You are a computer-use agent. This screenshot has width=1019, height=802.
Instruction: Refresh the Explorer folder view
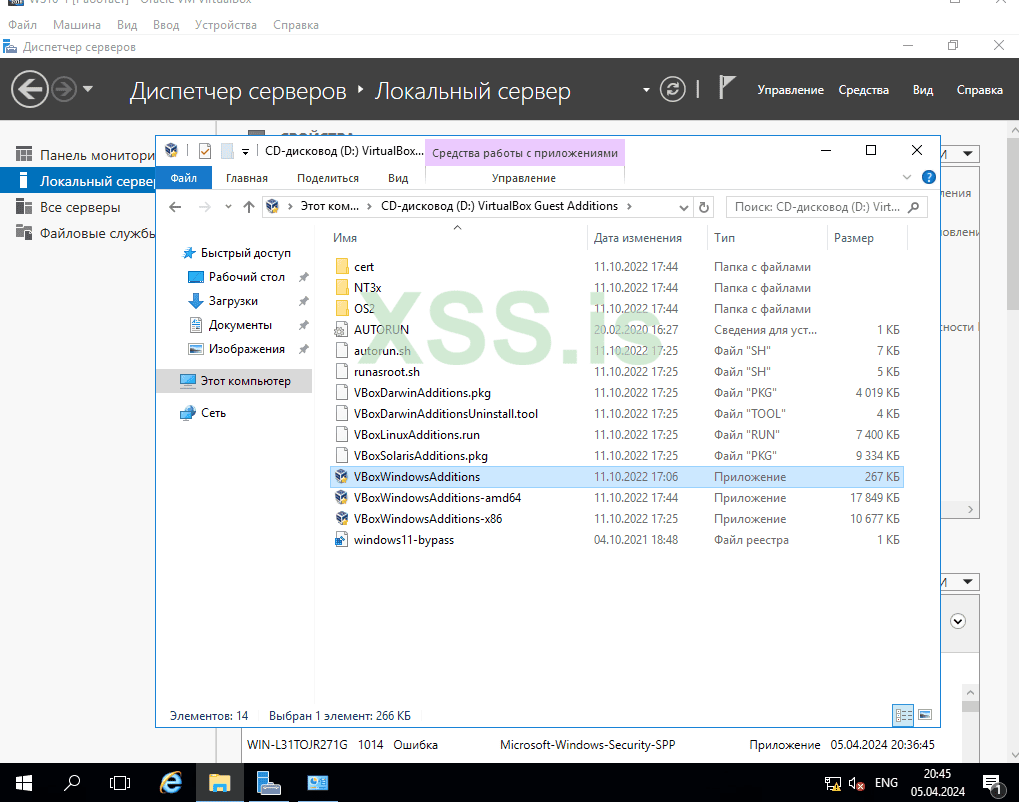click(704, 207)
